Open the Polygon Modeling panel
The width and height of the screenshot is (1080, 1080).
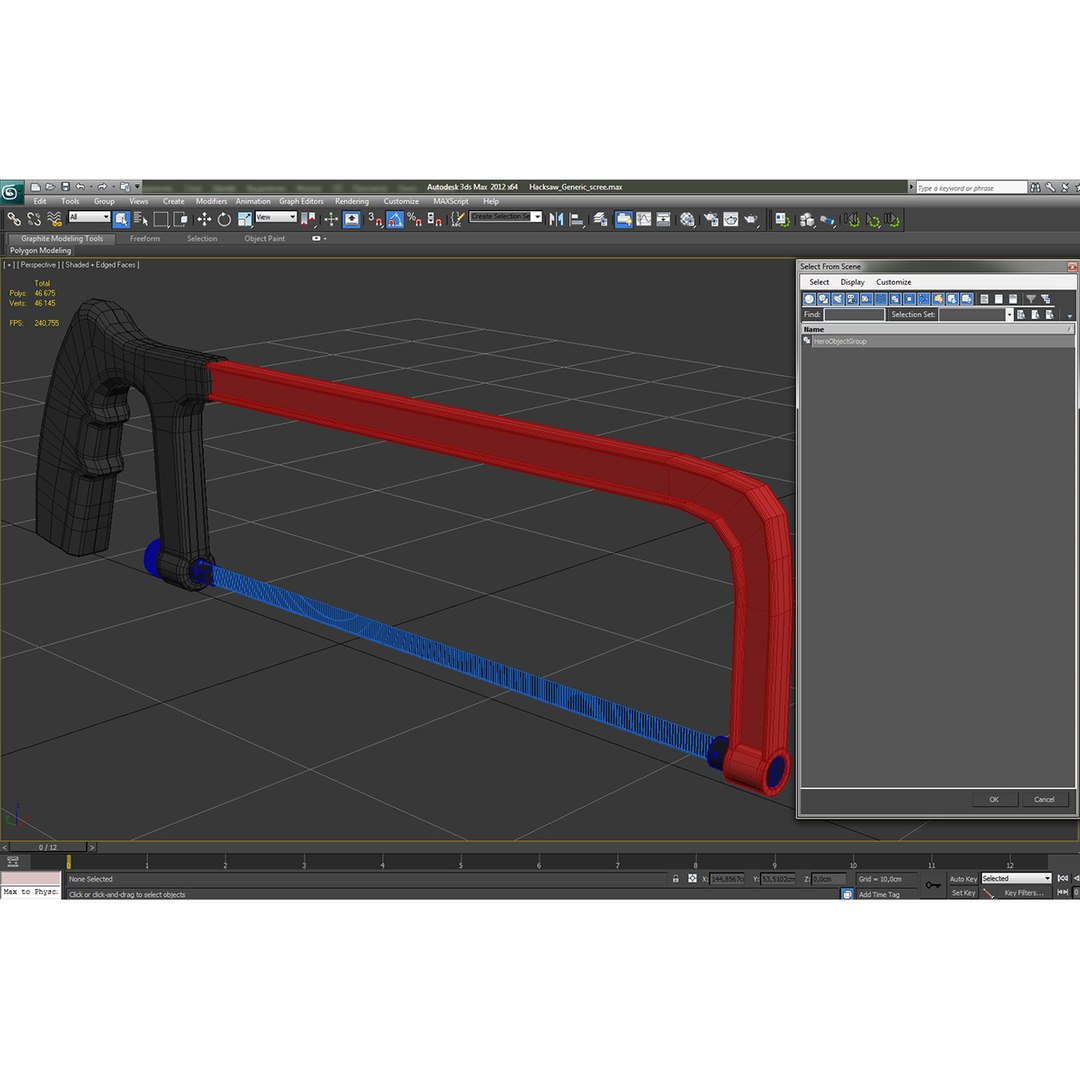tap(41, 251)
